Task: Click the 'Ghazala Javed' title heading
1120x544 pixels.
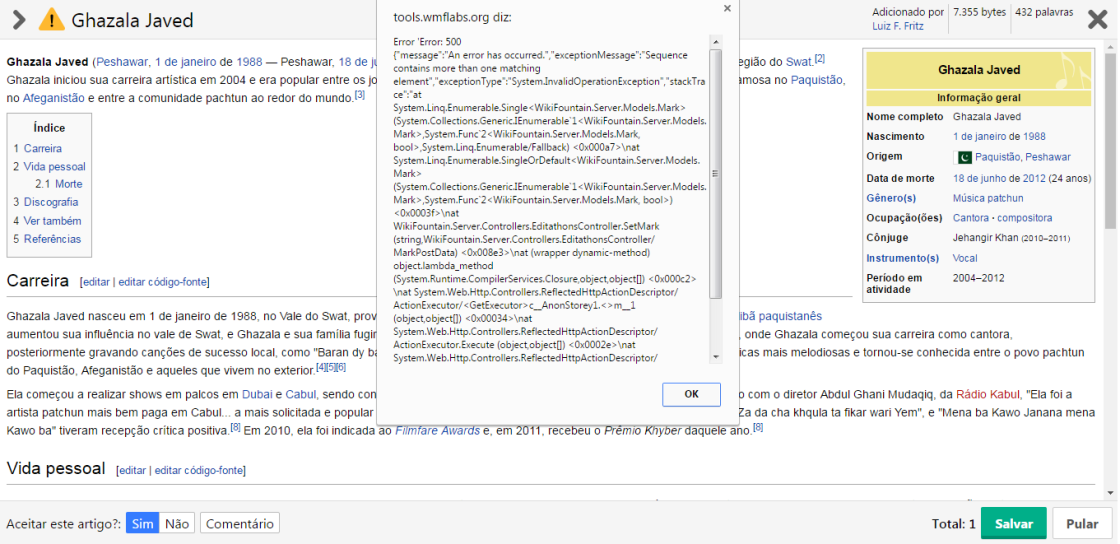Action: [x=132, y=20]
